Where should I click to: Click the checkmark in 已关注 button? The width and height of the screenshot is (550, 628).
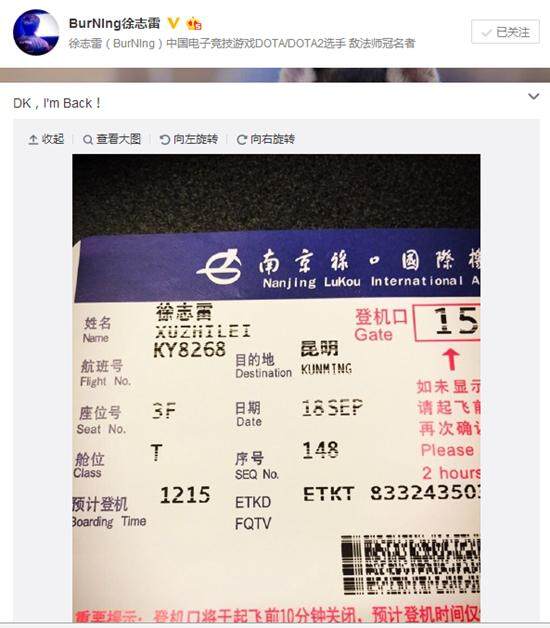point(486,32)
